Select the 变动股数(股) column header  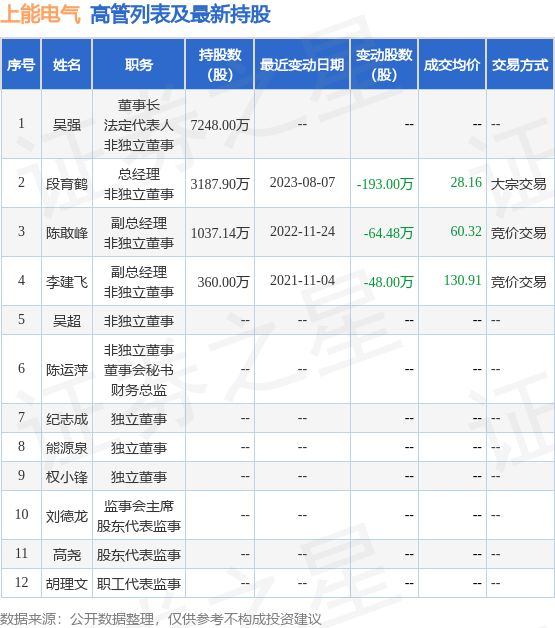(x=384, y=64)
